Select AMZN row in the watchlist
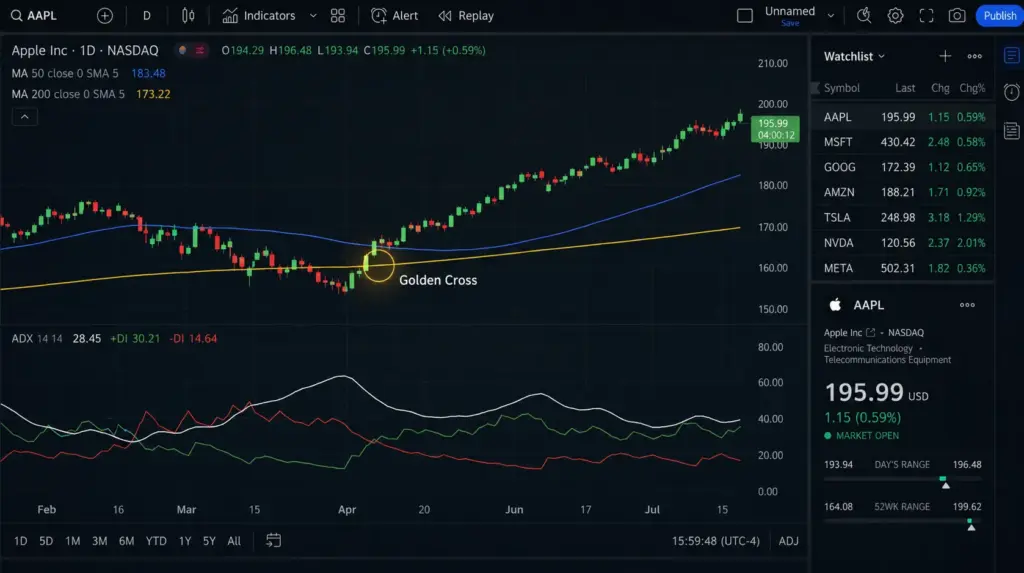 (x=903, y=192)
